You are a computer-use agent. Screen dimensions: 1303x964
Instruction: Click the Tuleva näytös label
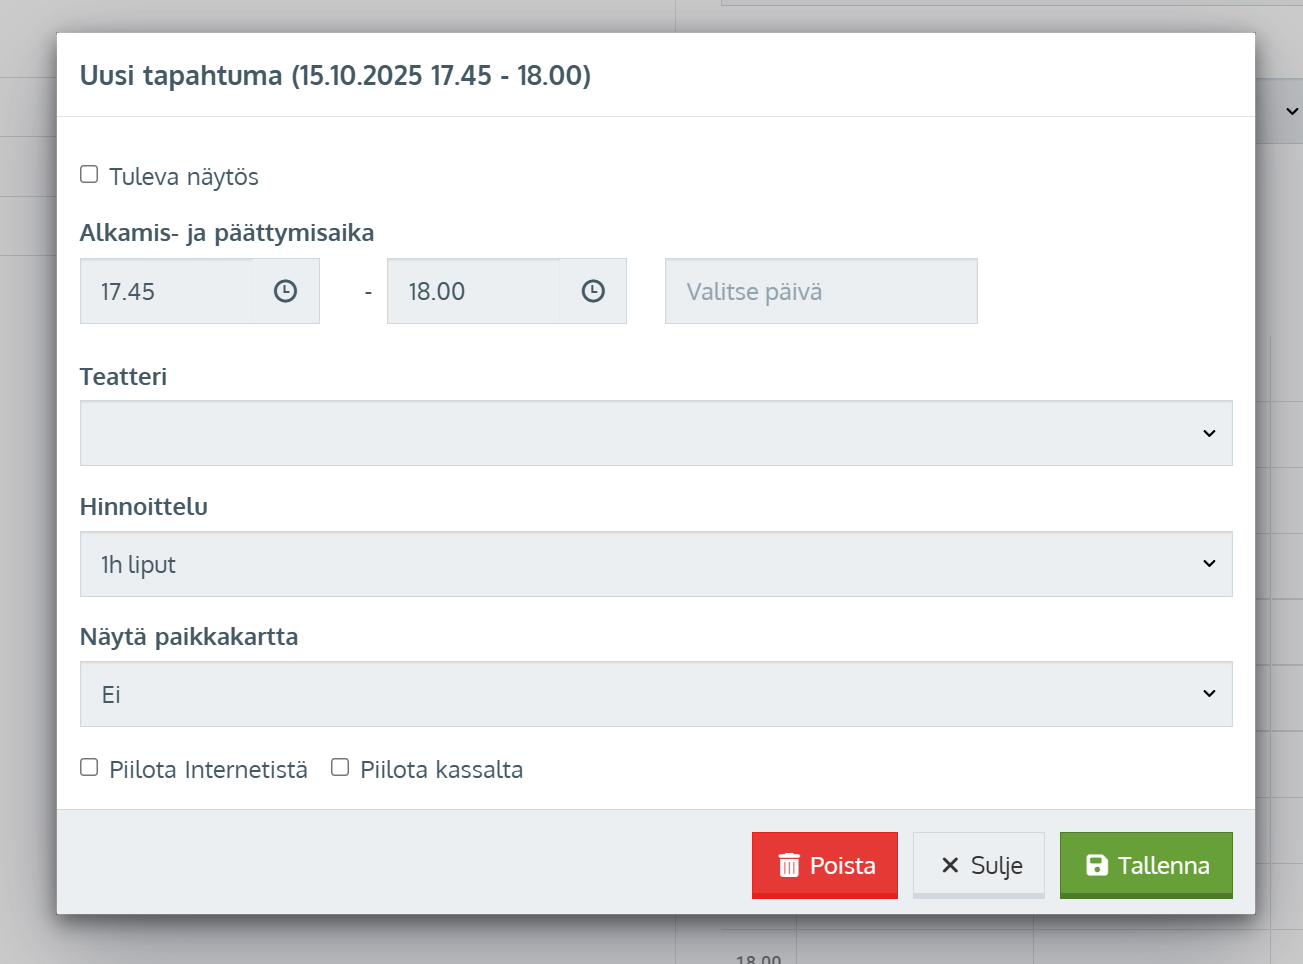click(x=184, y=177)
